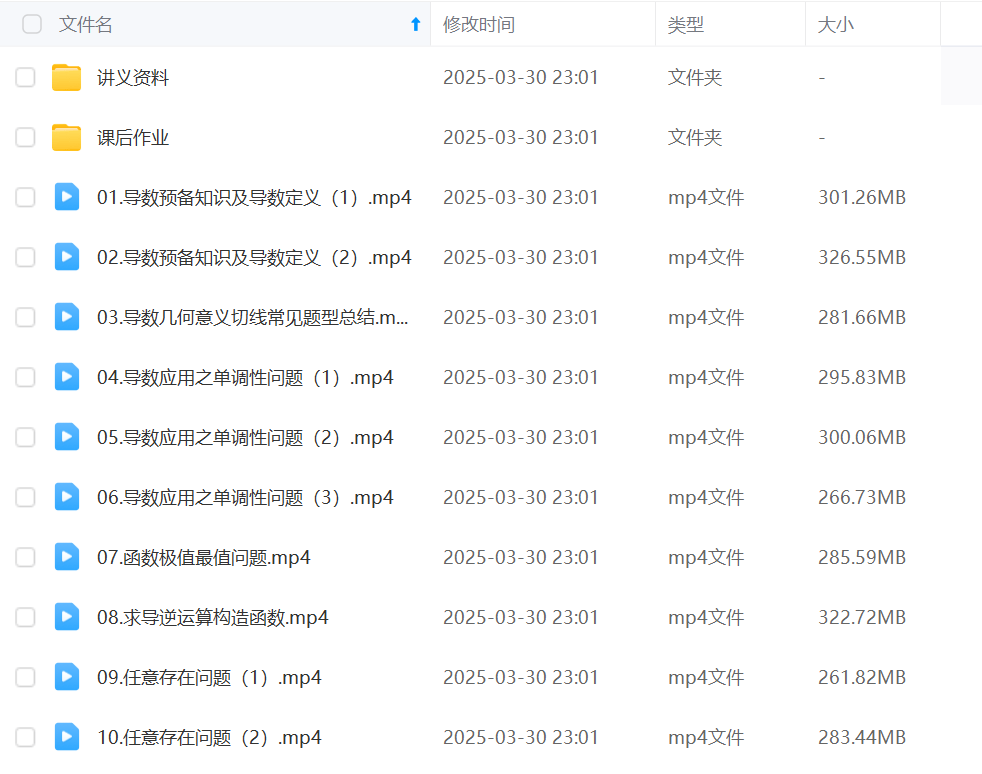Image resolution: width=982 pixels, height=774 pixels.
Task: Open file 01.导数预备知识及导数定义（1）.mp4
Action: 254,197
